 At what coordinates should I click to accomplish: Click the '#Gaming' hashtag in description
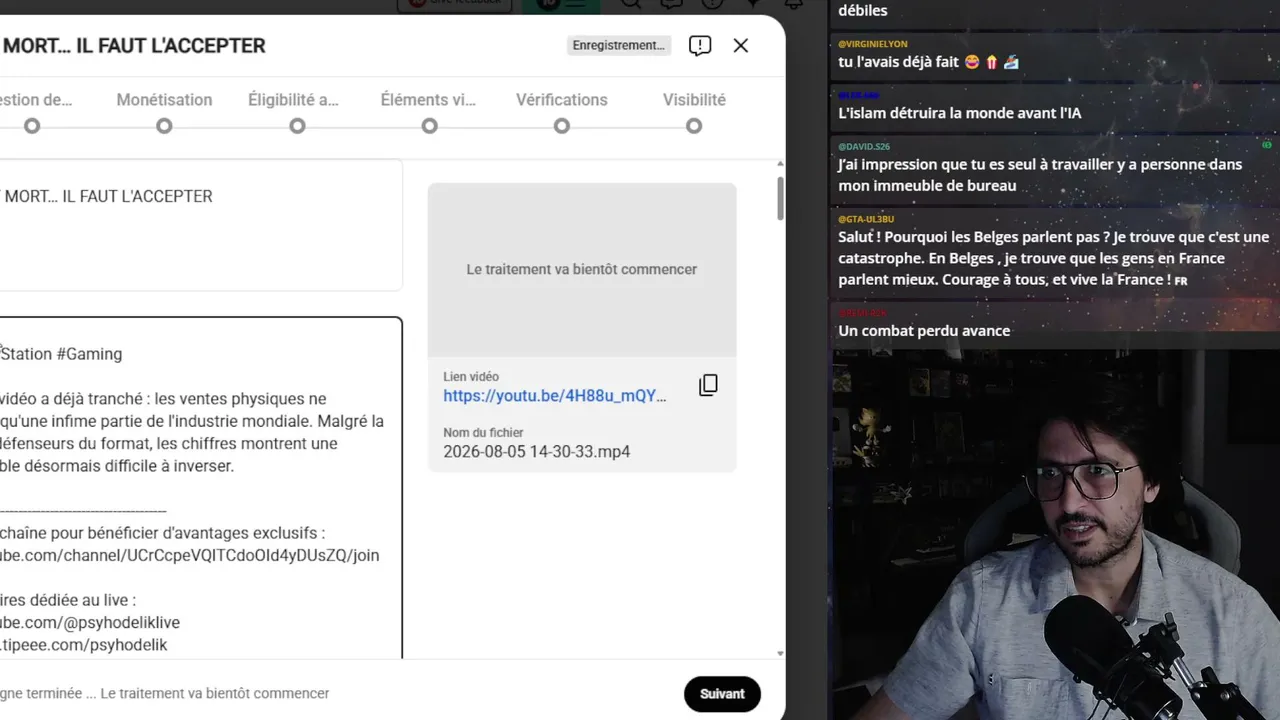[89, 354]
